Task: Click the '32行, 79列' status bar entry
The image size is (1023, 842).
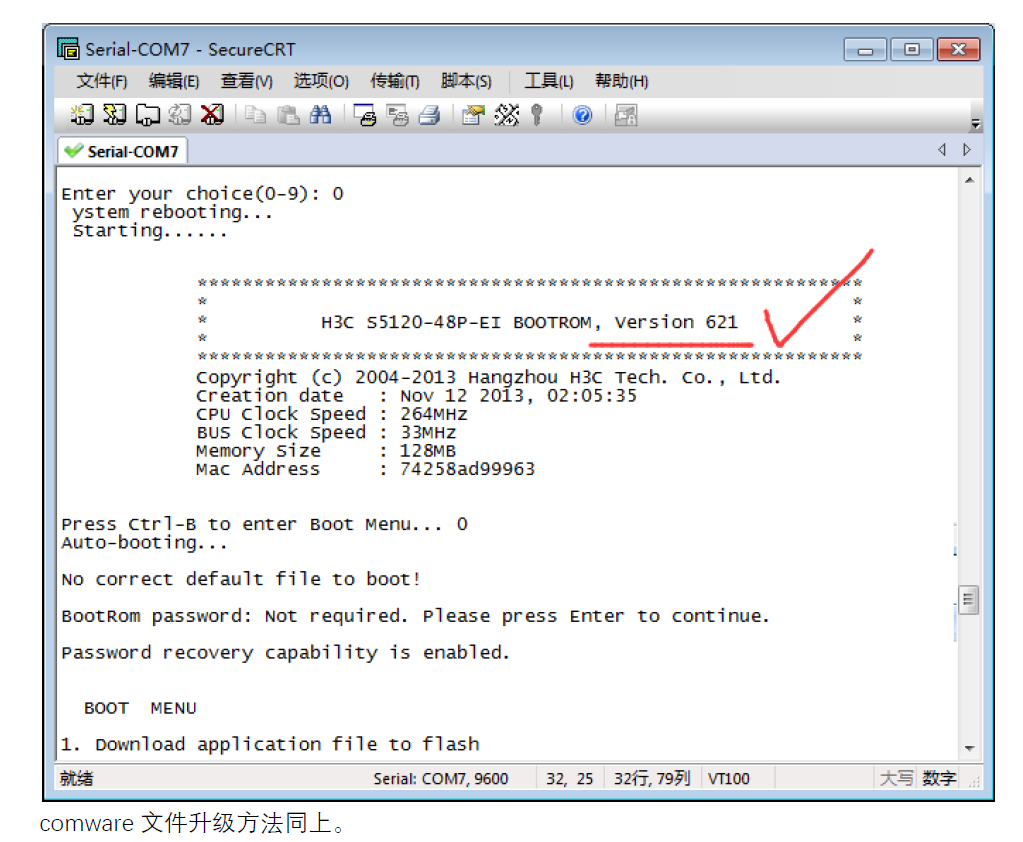Action: (652, 778)
